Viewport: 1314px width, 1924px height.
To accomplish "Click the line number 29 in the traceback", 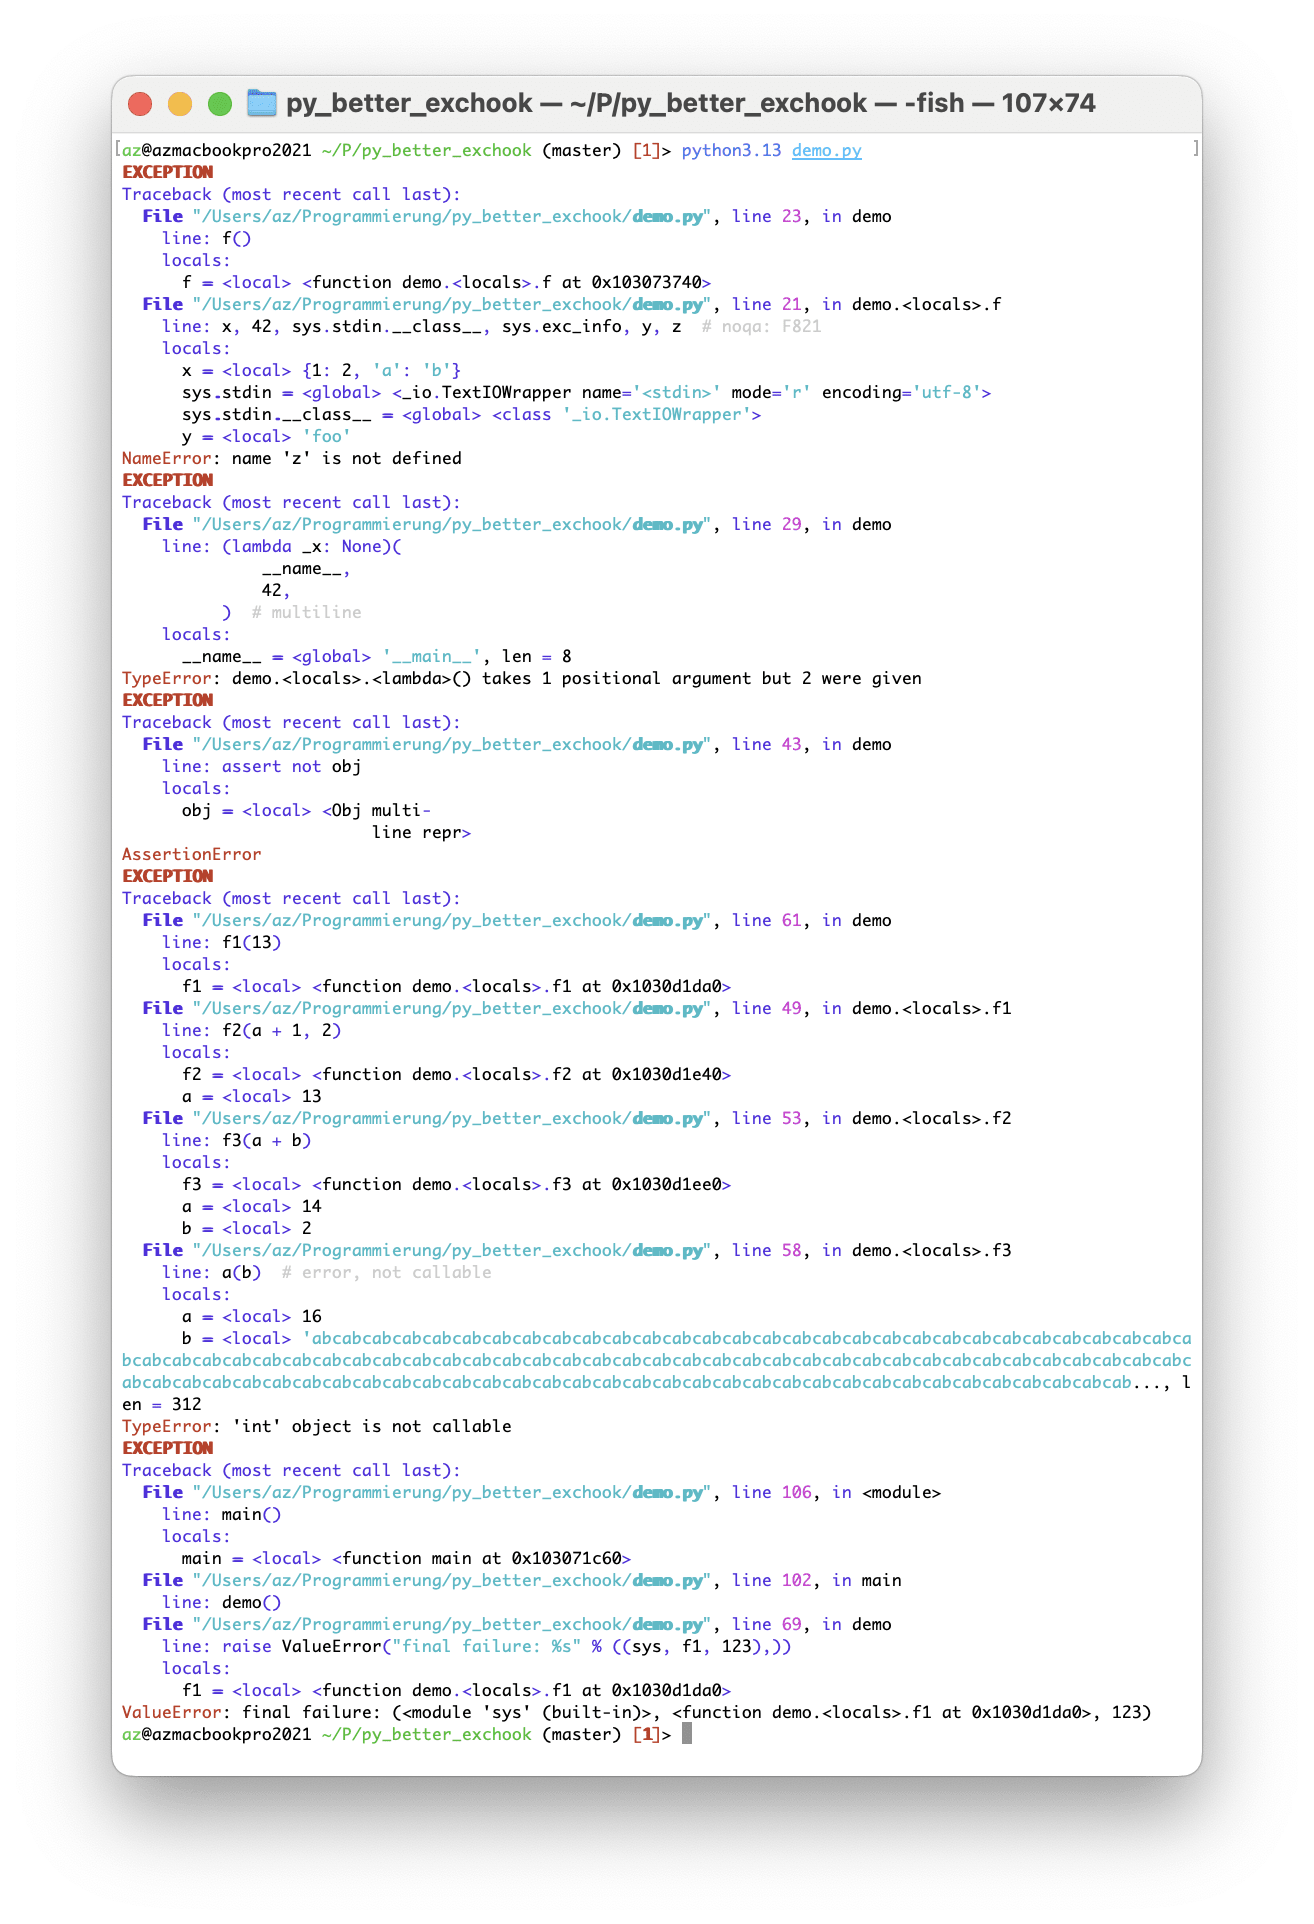I will (x=791, y=524).
